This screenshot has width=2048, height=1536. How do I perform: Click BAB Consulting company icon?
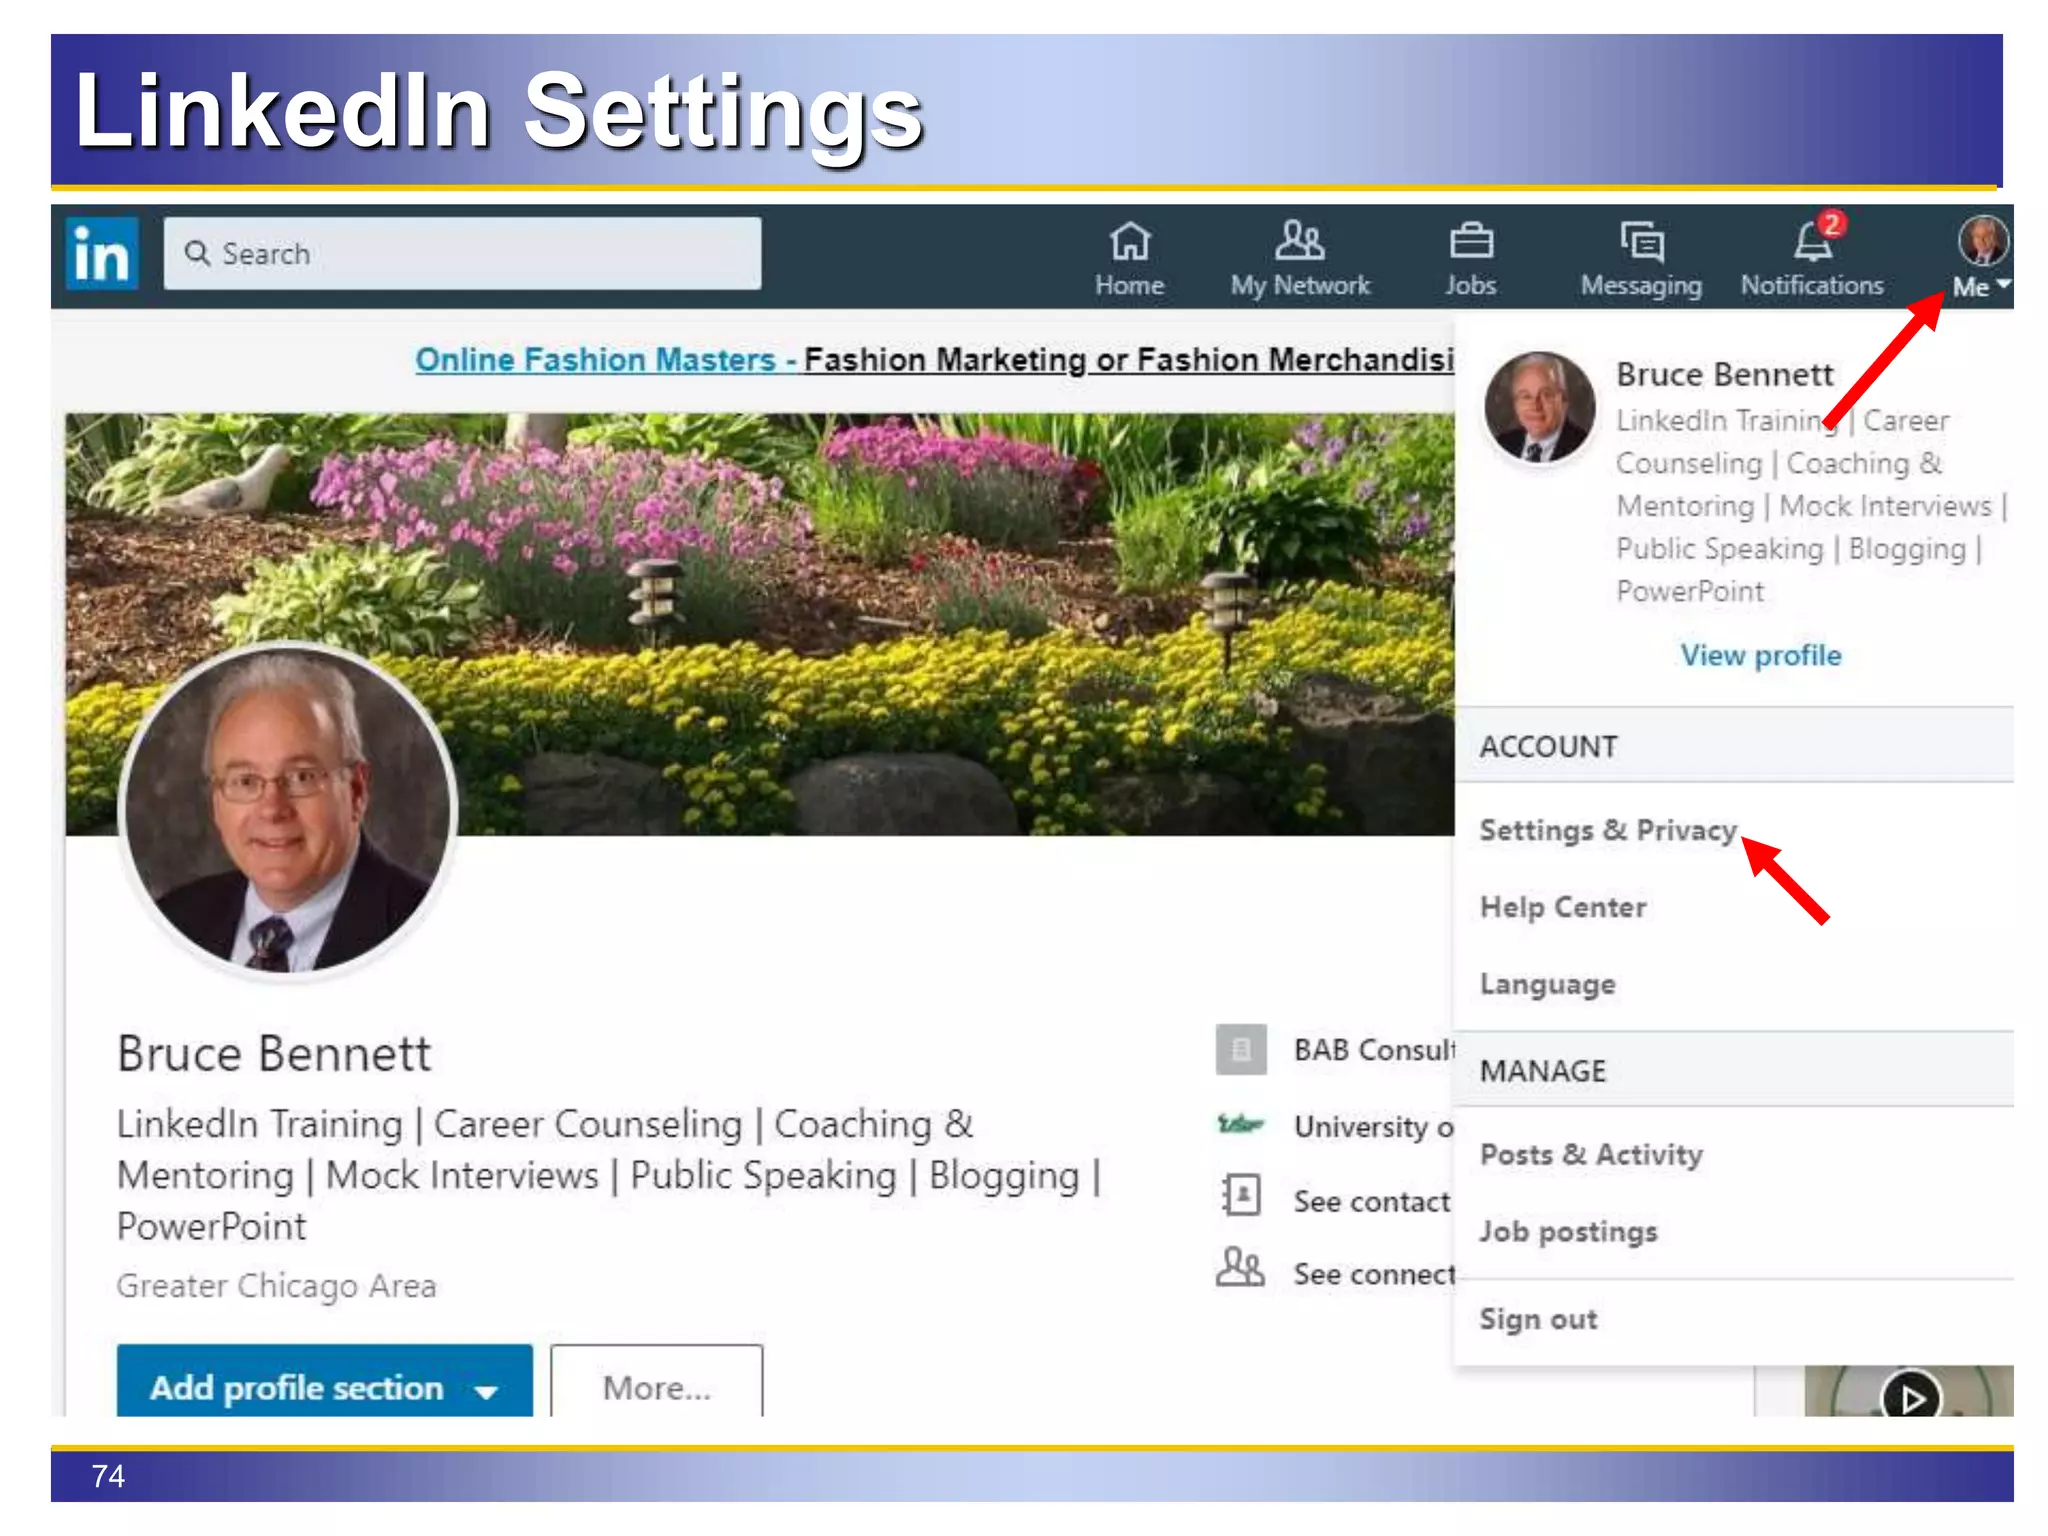[1241, 1050]
